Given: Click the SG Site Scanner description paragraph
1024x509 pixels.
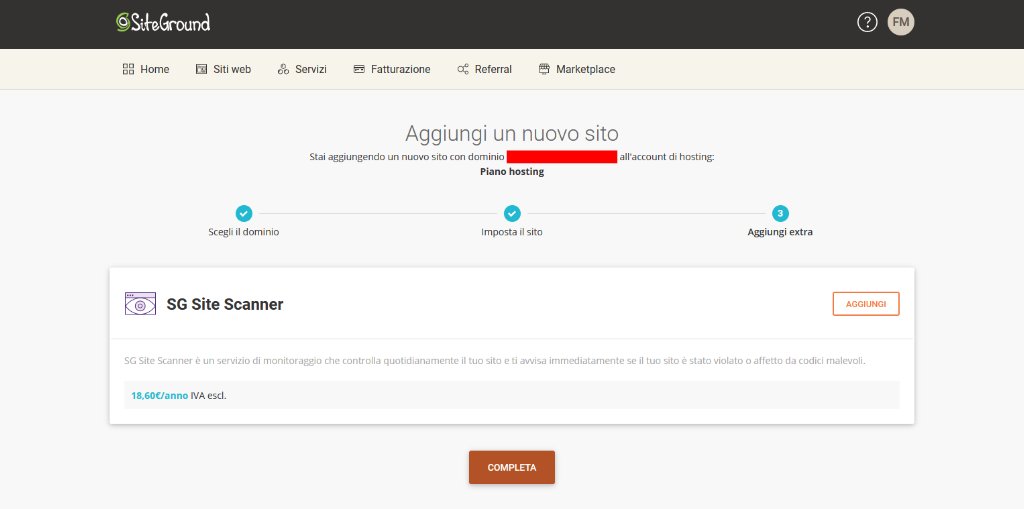Looking at the screenshot, I should [x=494, y=361].
